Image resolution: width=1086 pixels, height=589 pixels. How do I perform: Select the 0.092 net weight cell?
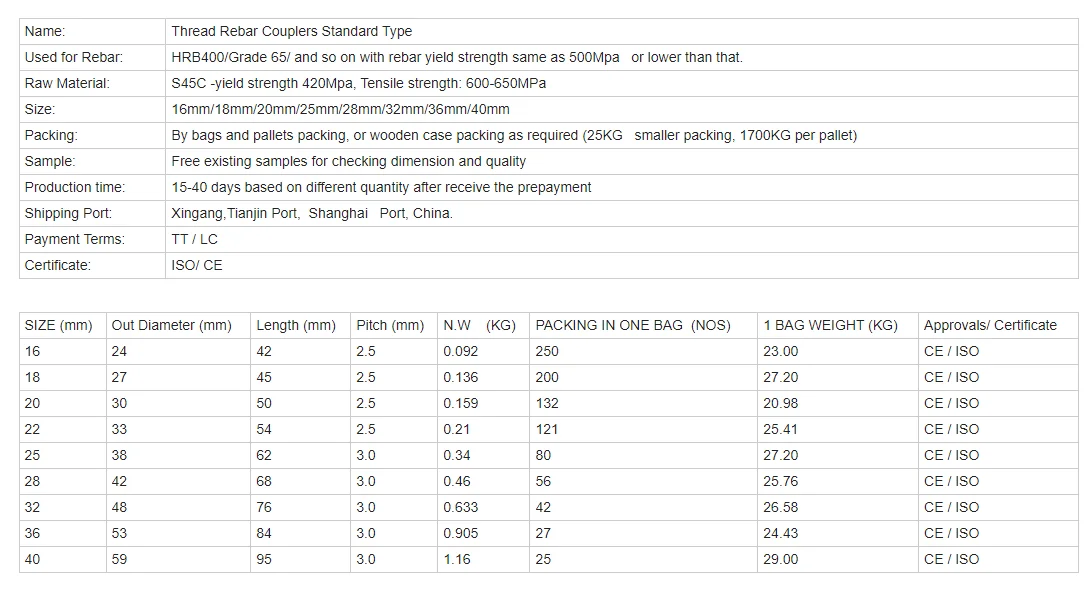point(483,351)
